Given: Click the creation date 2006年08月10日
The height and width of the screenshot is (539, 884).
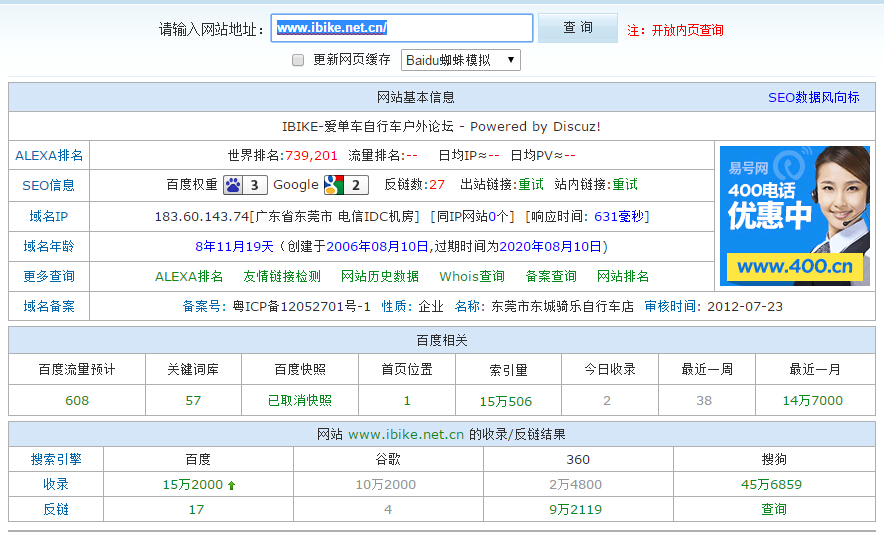Looking at the screenshot, I should (377, 246).
